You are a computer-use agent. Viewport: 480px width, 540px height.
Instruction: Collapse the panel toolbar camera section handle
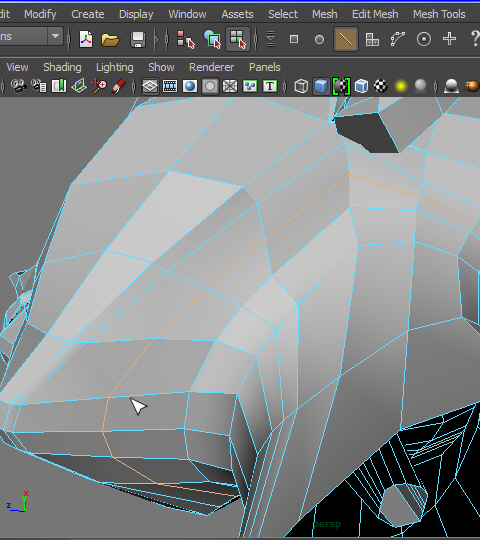tap(3, 86)
